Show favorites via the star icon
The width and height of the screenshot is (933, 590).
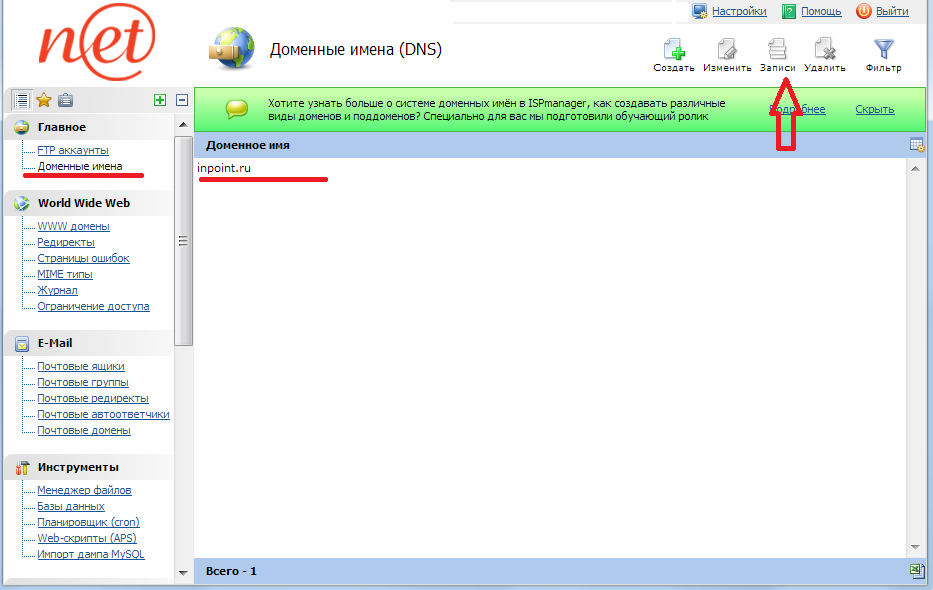point(44,100)
